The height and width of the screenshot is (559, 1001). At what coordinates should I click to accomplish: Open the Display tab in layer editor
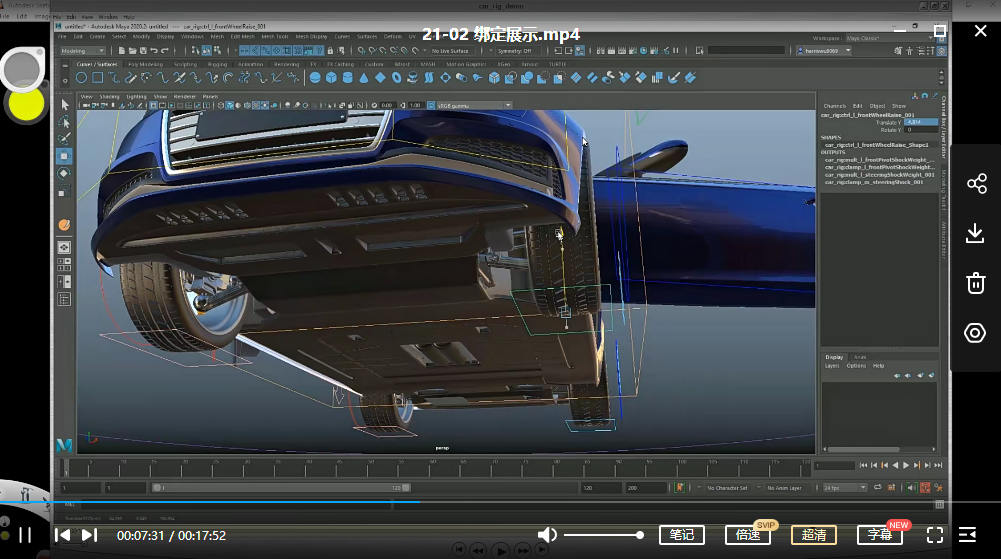click(833, 357)
